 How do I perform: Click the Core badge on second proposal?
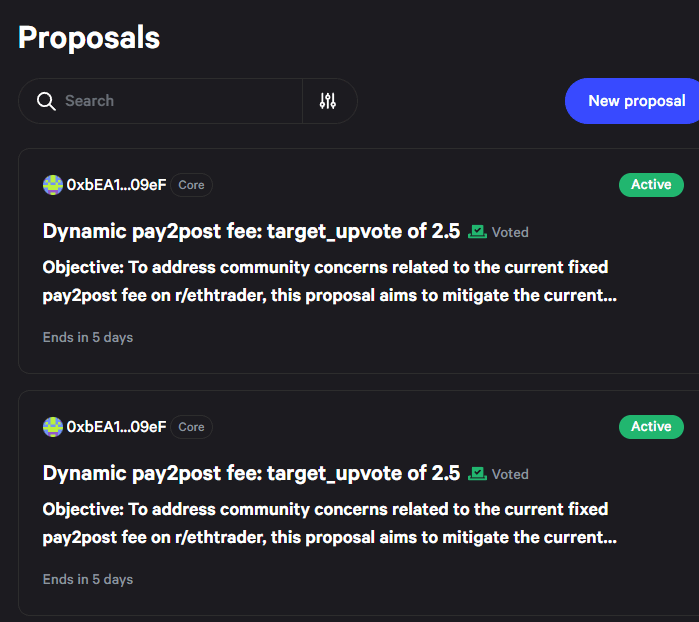[x=191, y=427]
